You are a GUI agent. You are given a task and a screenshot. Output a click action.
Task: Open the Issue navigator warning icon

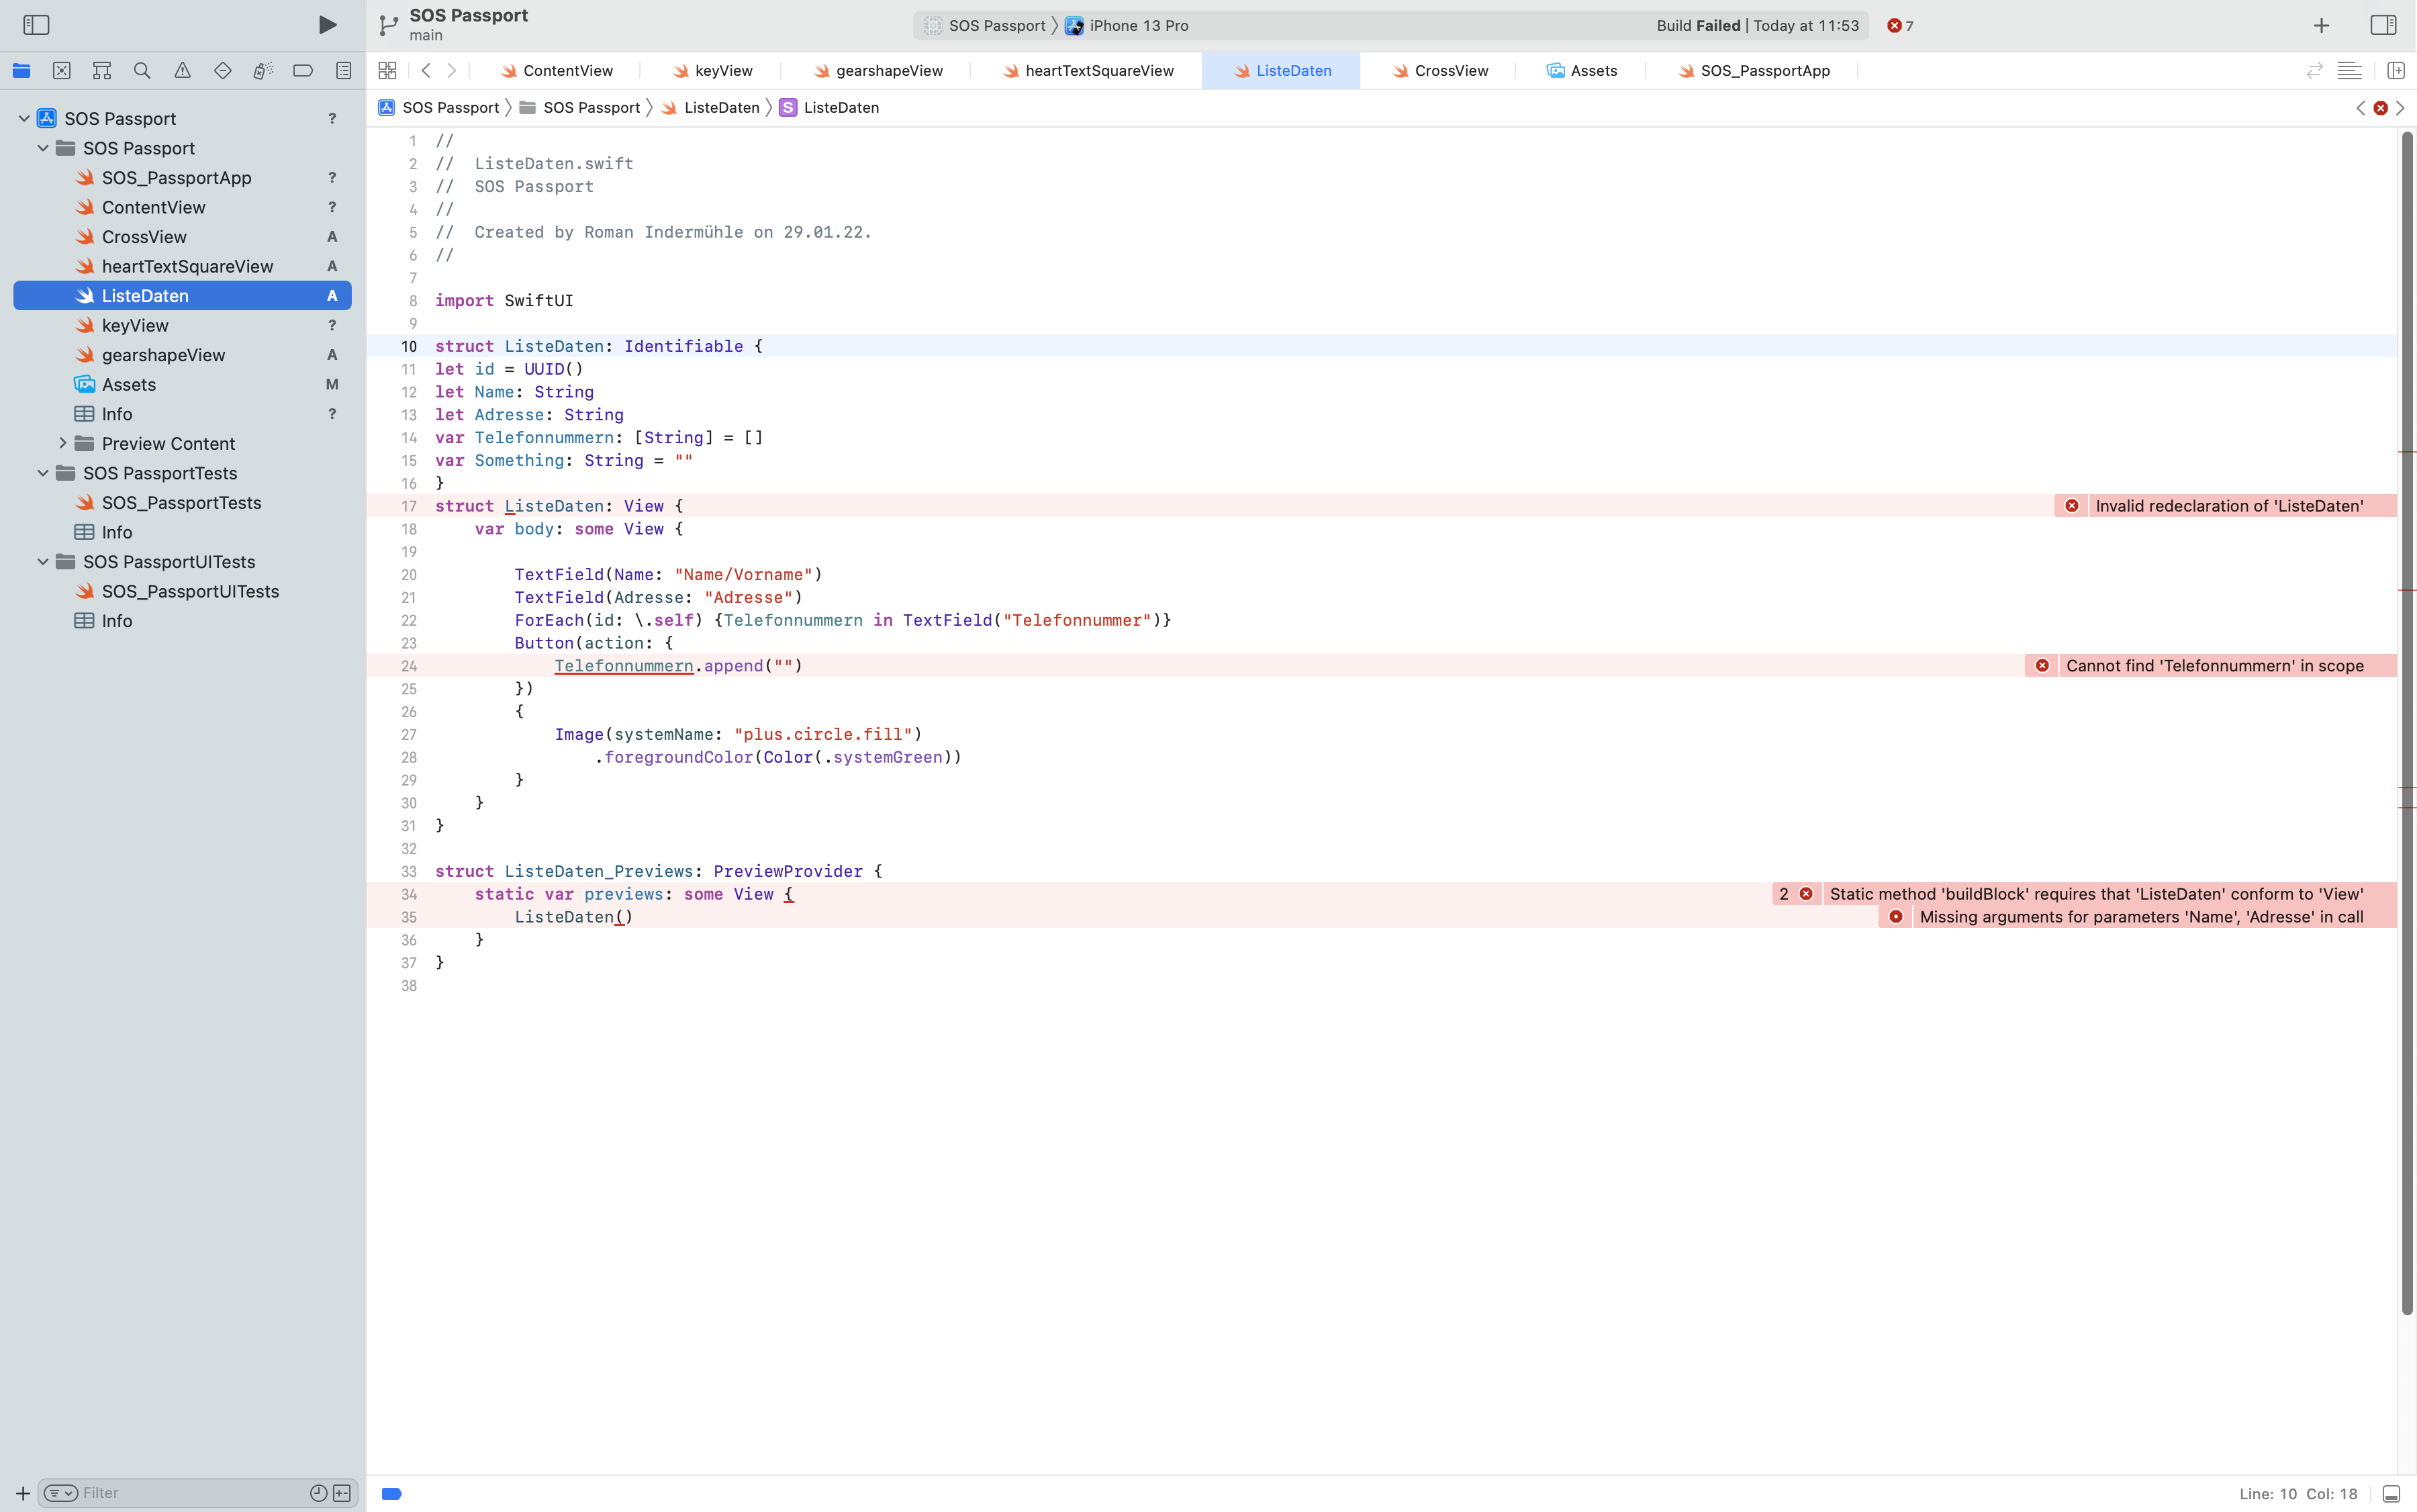tap(182, 71)
